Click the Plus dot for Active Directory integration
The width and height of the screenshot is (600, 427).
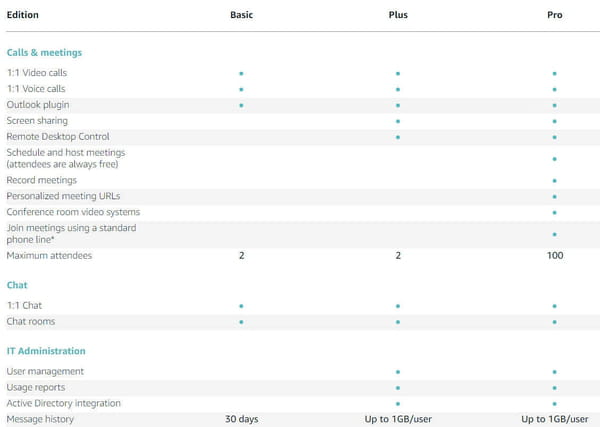pos(398,404)
